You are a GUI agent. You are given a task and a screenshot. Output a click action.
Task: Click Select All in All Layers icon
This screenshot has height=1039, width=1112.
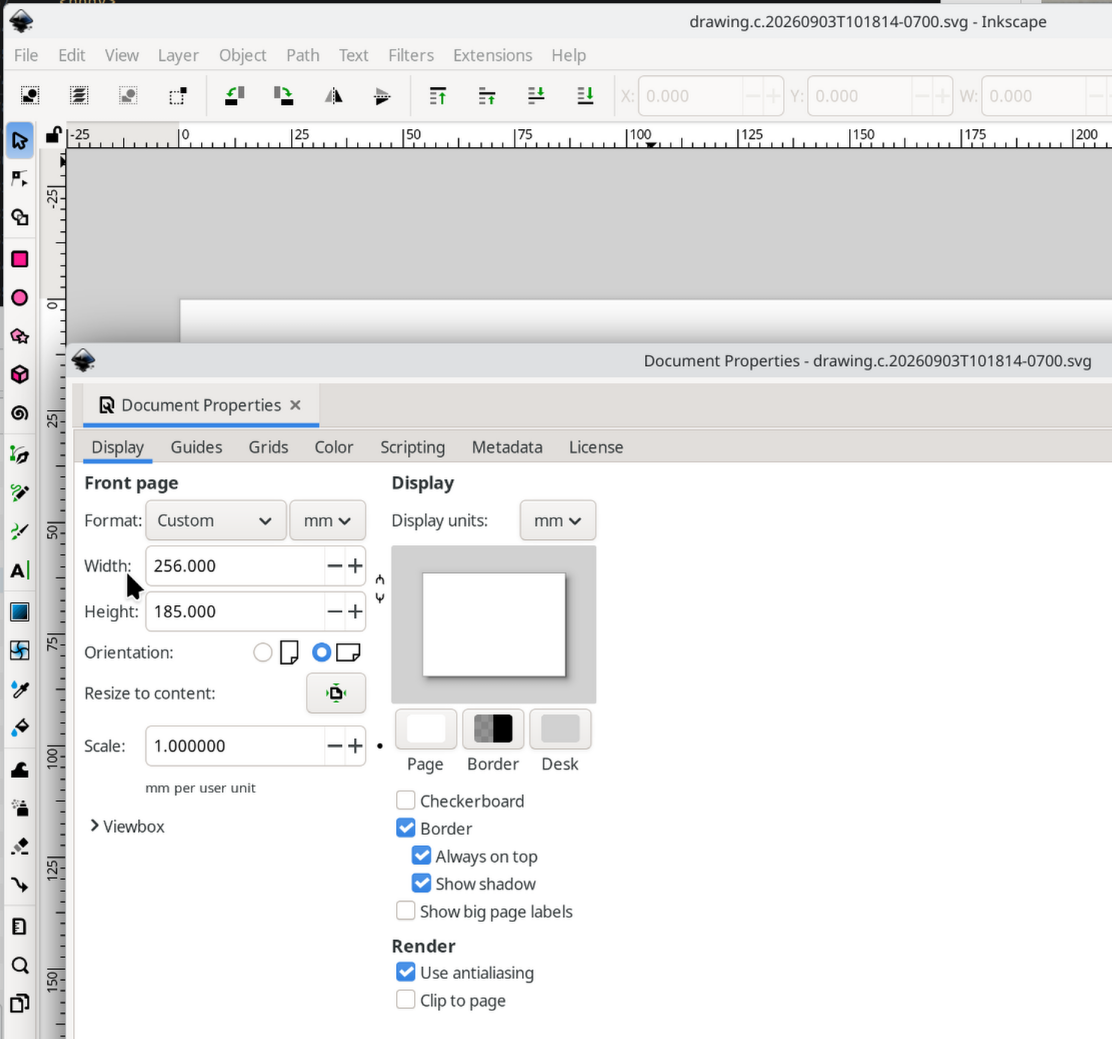point(79,96)
